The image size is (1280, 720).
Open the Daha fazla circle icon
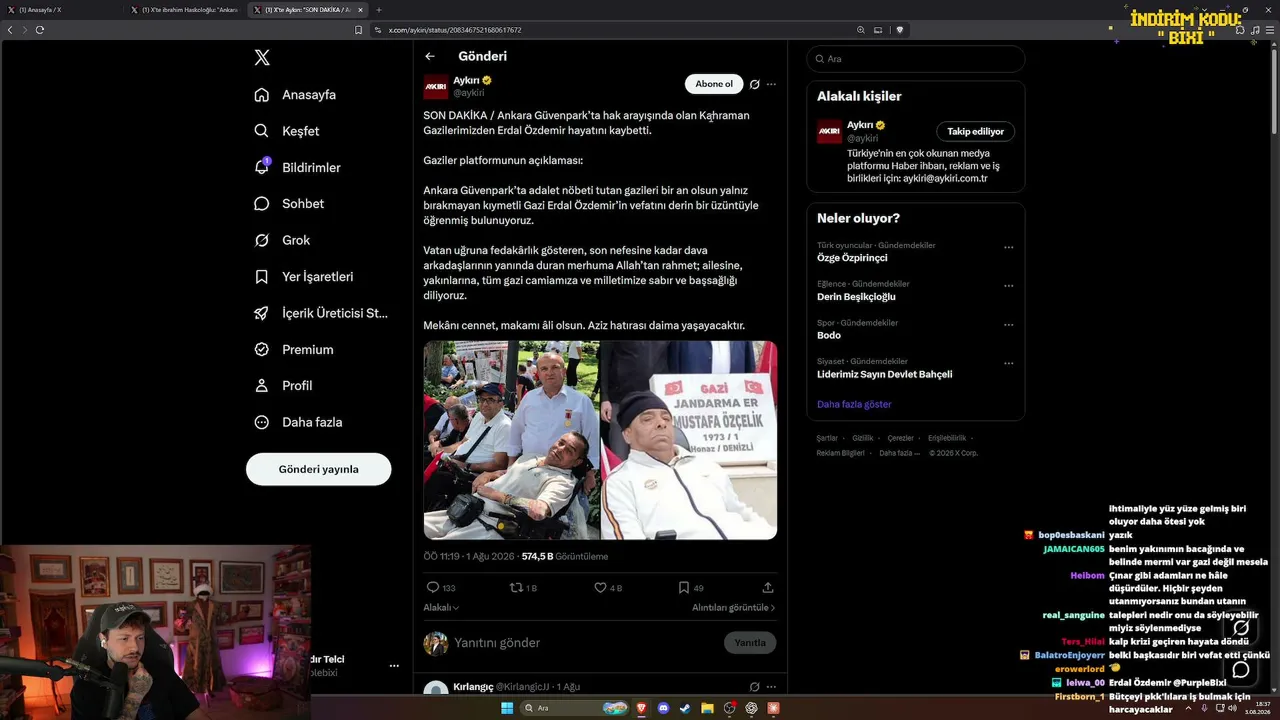[x=262, y=422]
